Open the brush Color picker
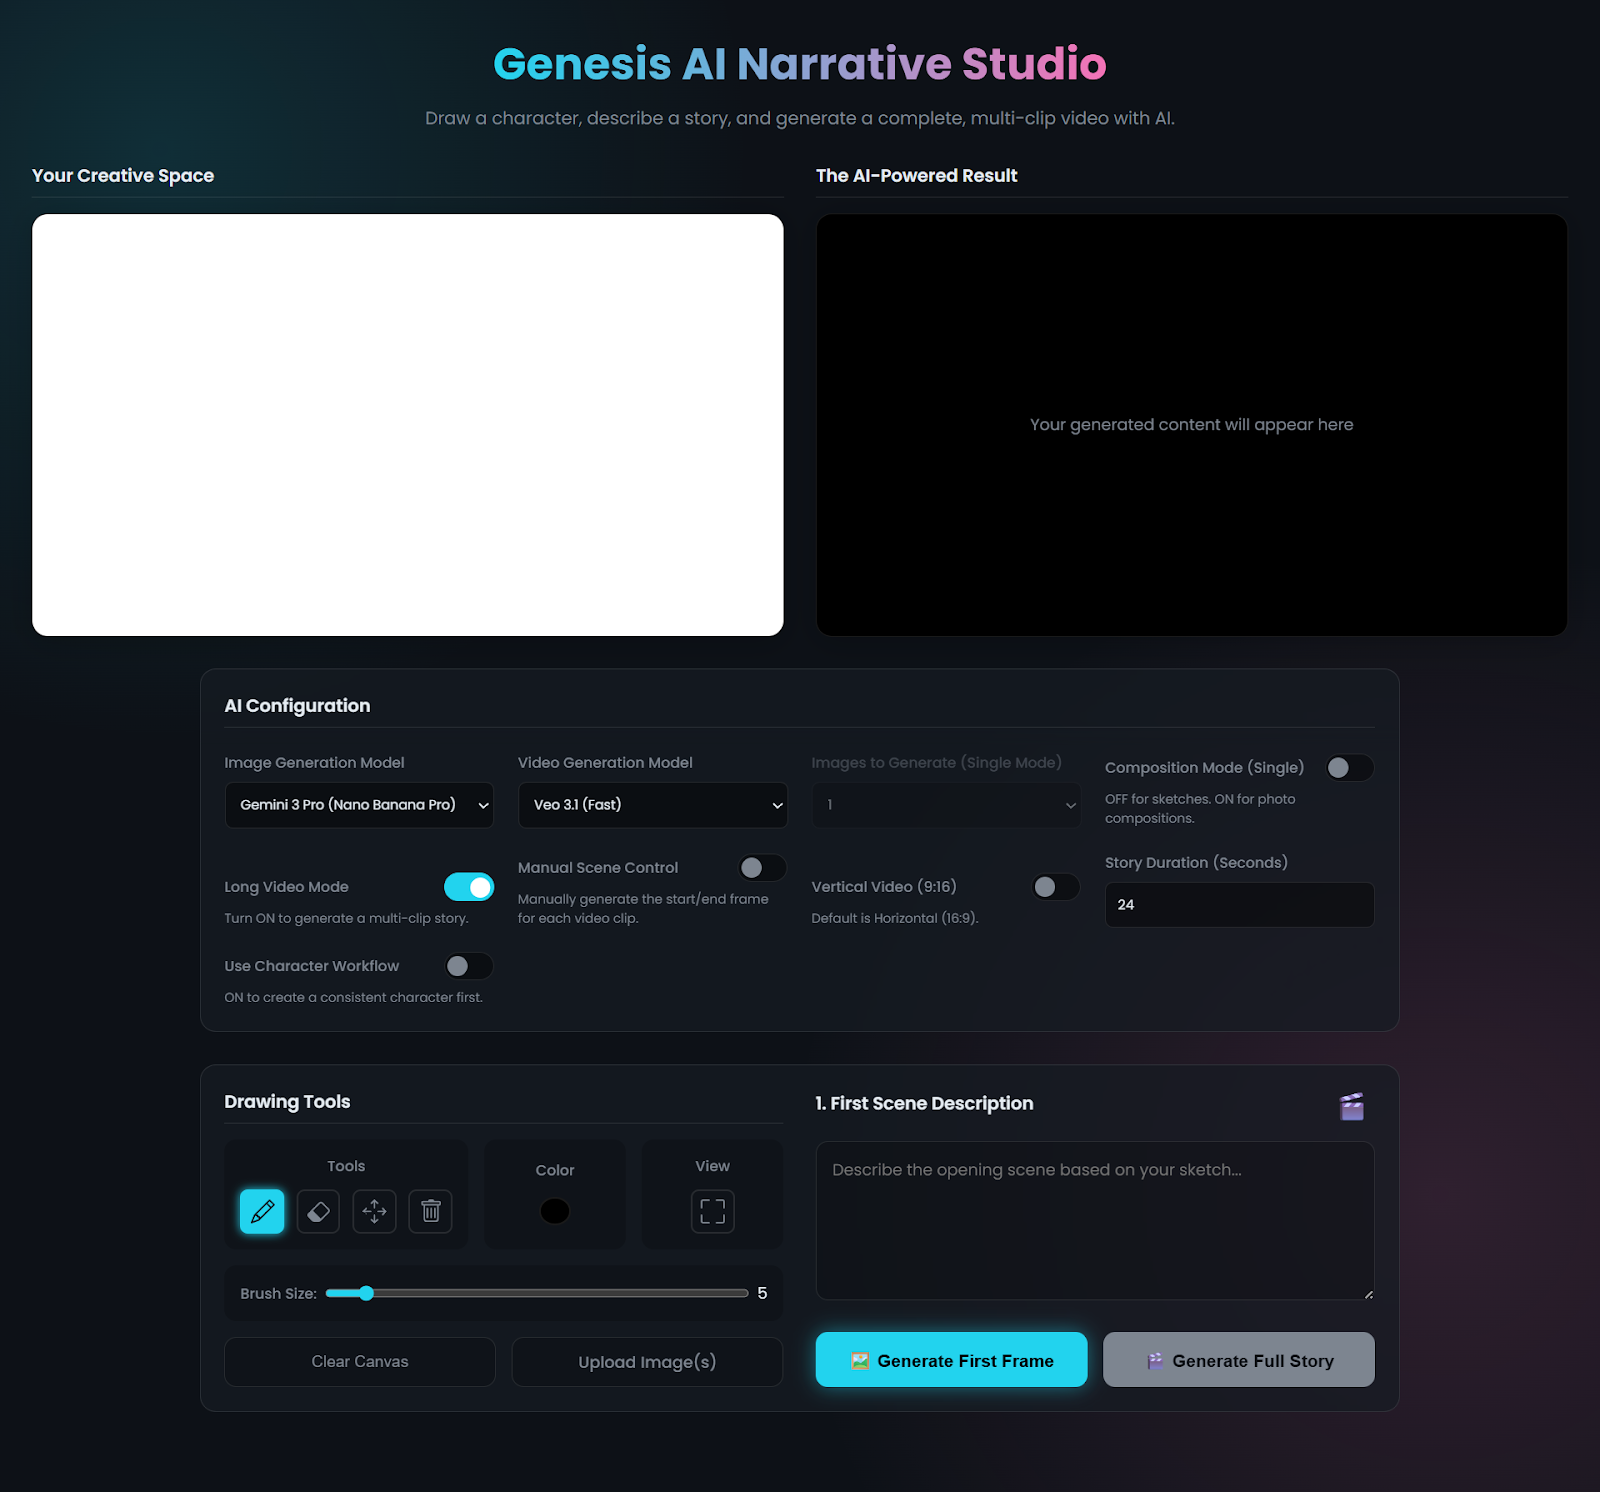 point(554,1211)
